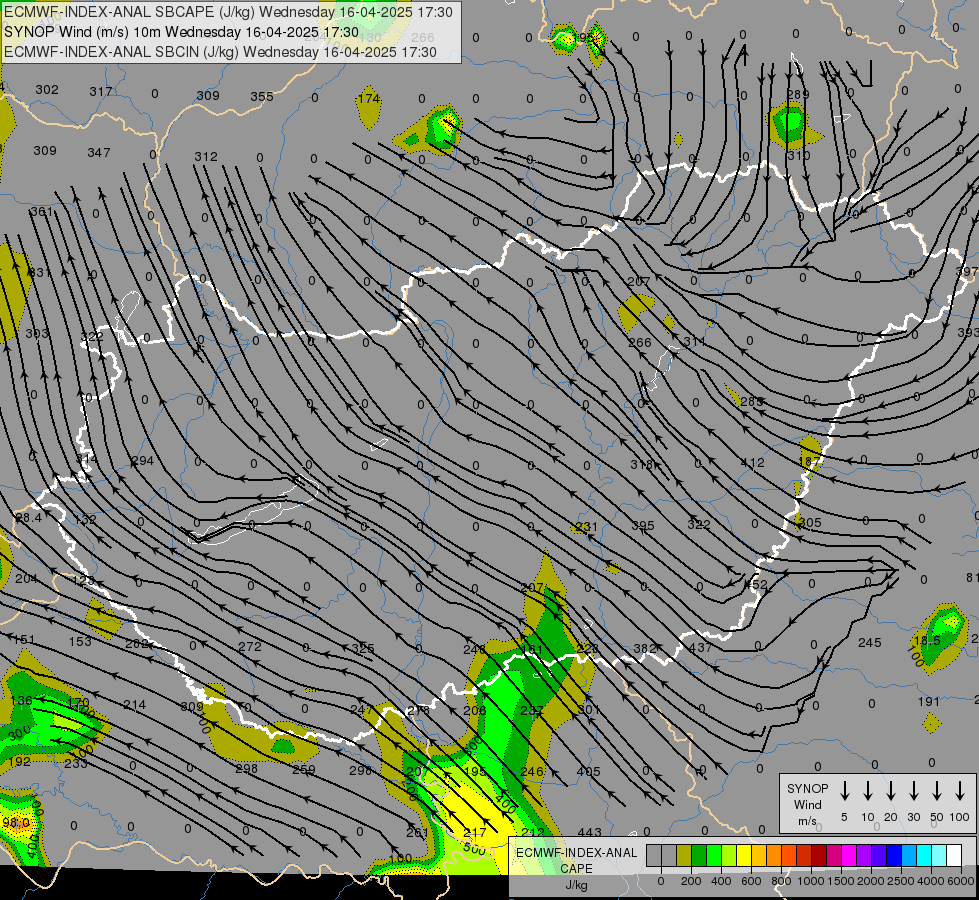The width and height of the screenshot is (979, 900).
Task: Click the 2500 tick label on CAPE scale
Action: coord(901,881)
